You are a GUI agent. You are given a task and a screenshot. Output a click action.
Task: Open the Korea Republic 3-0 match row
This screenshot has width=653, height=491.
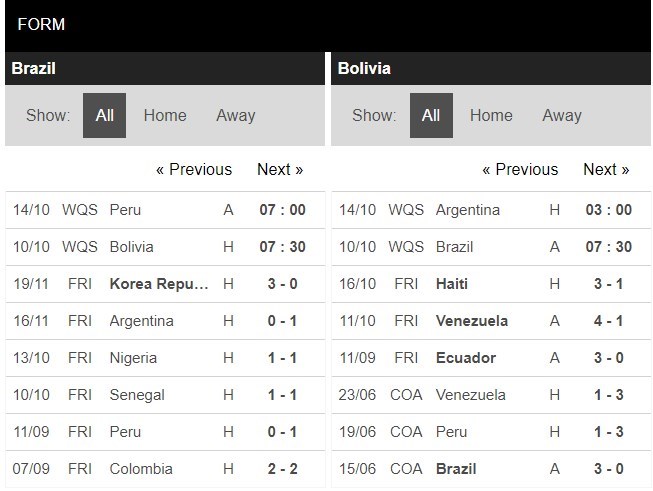coord(165,284)
